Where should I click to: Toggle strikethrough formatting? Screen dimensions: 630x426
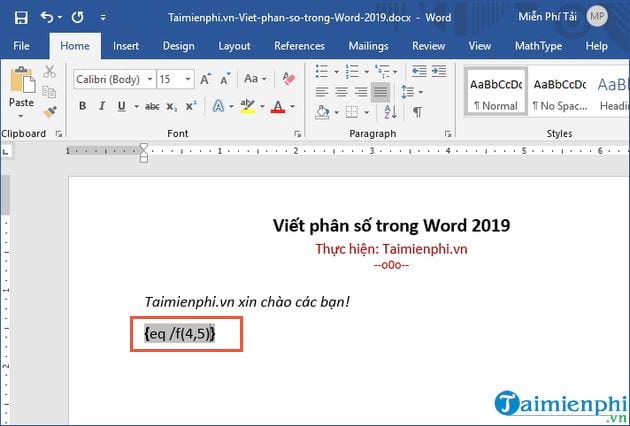click(152, 106)
